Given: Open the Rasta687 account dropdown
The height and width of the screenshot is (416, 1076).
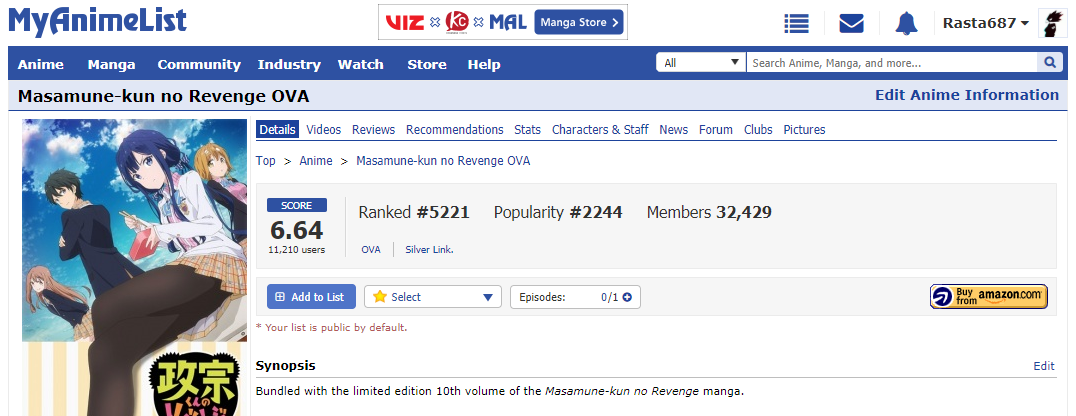Looking at the screenshot, I should click(x=985, y=23).
